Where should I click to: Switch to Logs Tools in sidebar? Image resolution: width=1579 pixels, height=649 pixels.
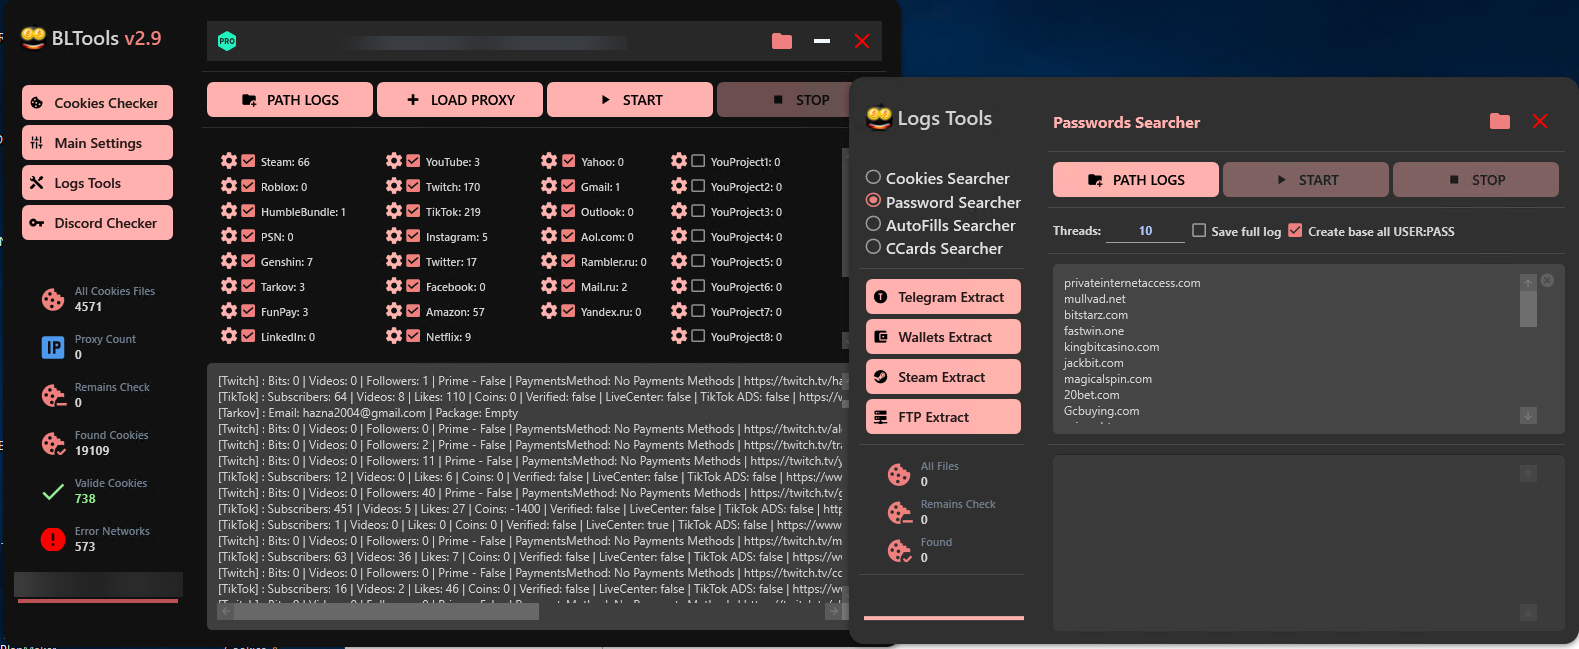coord(97,183)
